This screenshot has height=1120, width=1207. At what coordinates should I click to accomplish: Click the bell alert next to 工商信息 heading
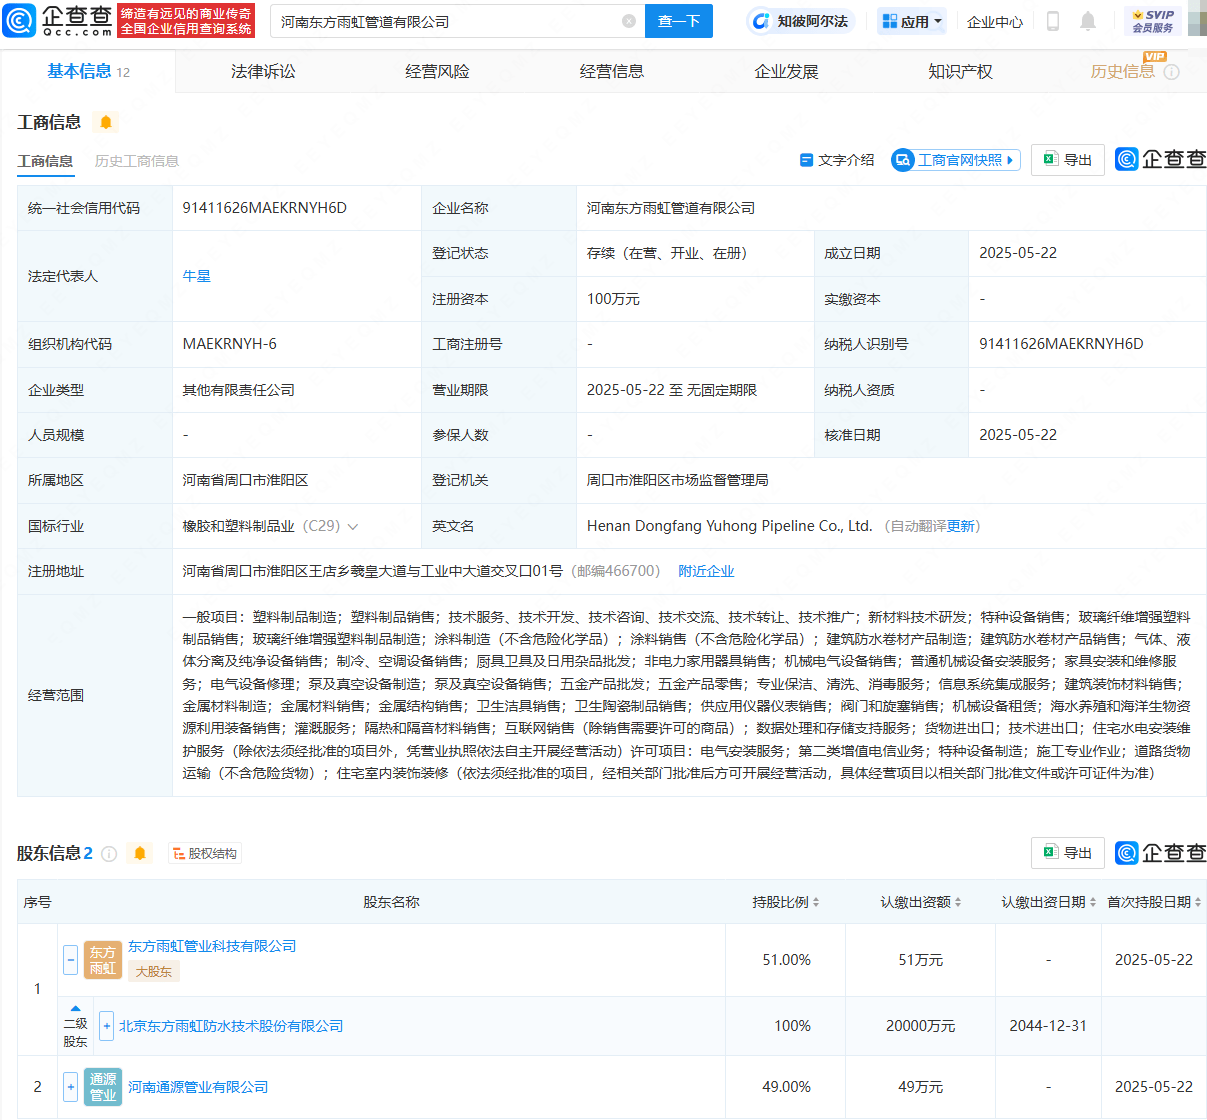(x=106, y=122)
